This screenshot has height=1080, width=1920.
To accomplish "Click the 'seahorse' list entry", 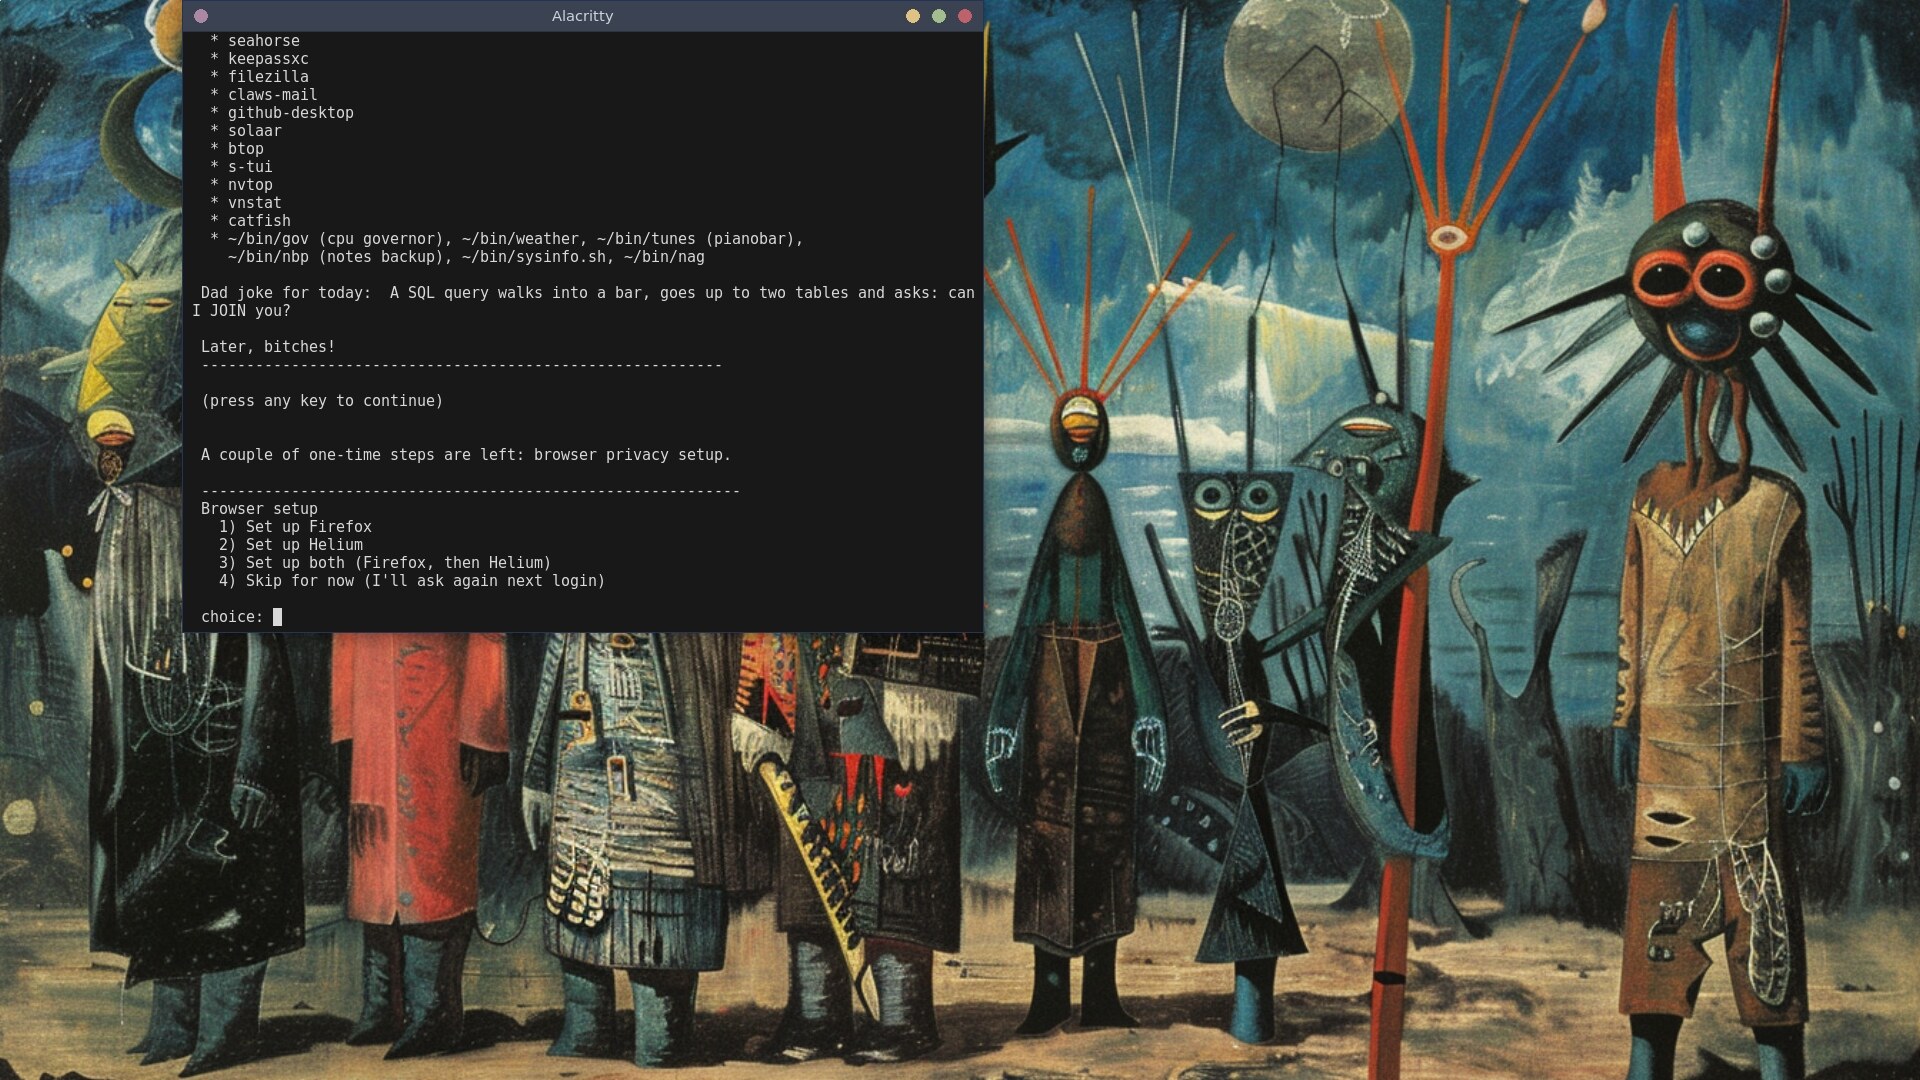I will point(263,41).
